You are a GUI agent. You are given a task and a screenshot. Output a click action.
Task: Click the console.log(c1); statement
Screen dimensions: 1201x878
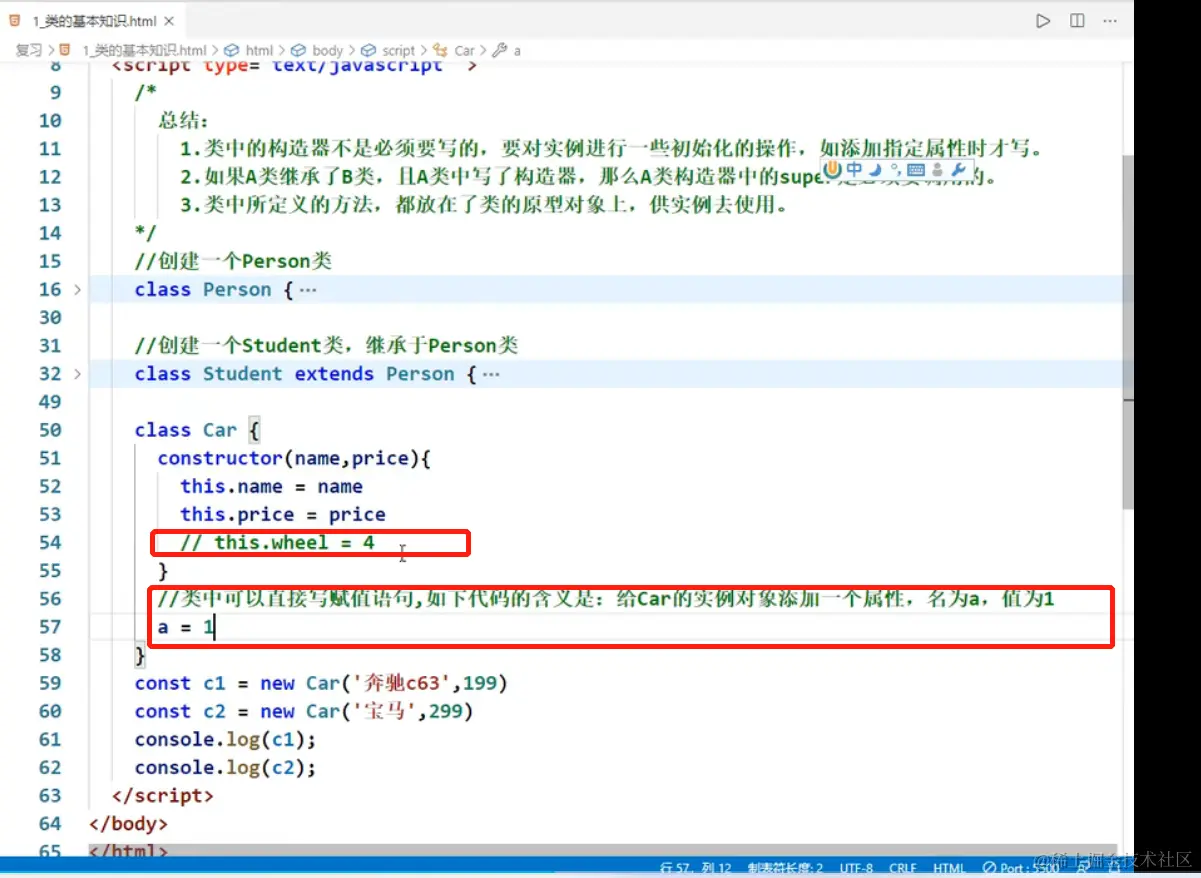pyautogui.click(x=226, y=739)
